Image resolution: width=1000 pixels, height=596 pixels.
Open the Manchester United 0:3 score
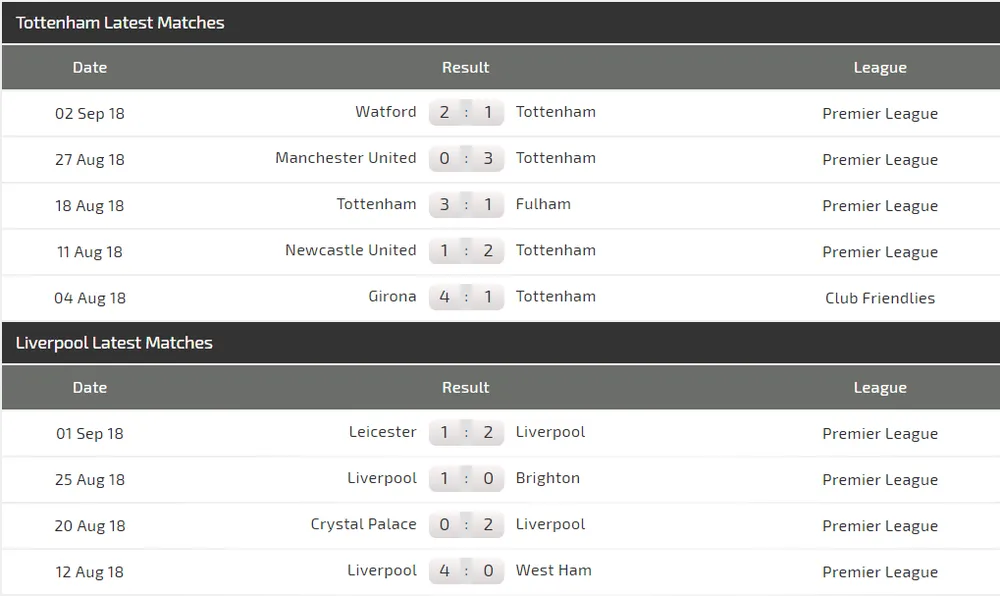(466, 158)
